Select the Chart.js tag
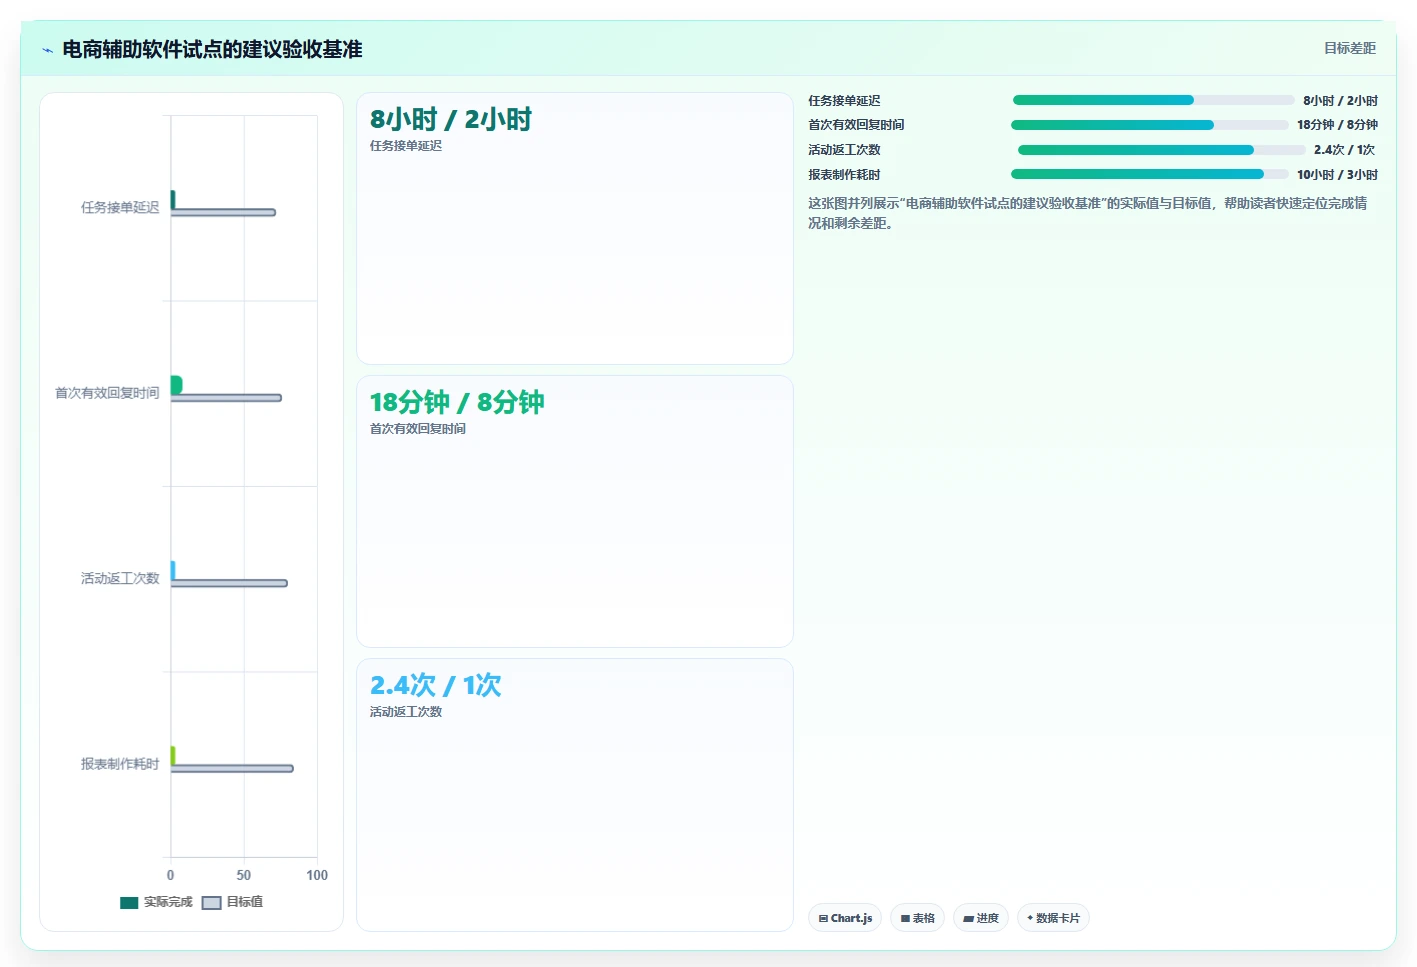The height and width of the screenshot is (967, 1417). [845, 918]
